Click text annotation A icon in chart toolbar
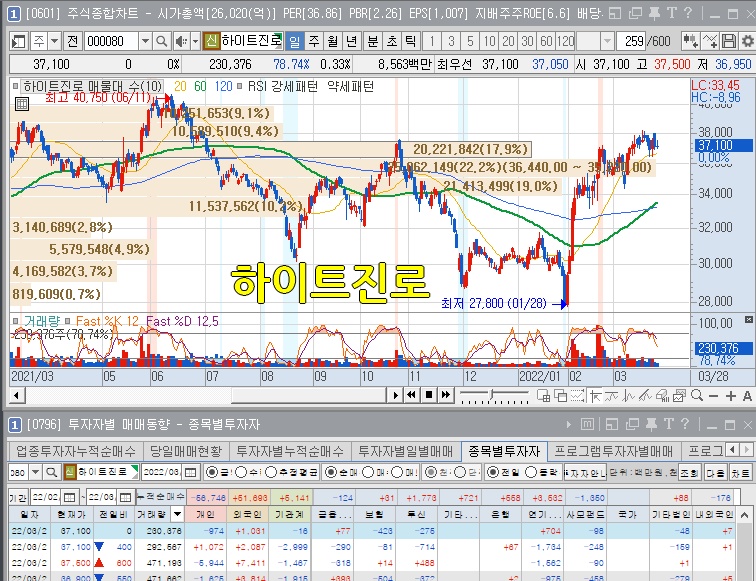The image size is (756, 581). [x=747, y=396]
